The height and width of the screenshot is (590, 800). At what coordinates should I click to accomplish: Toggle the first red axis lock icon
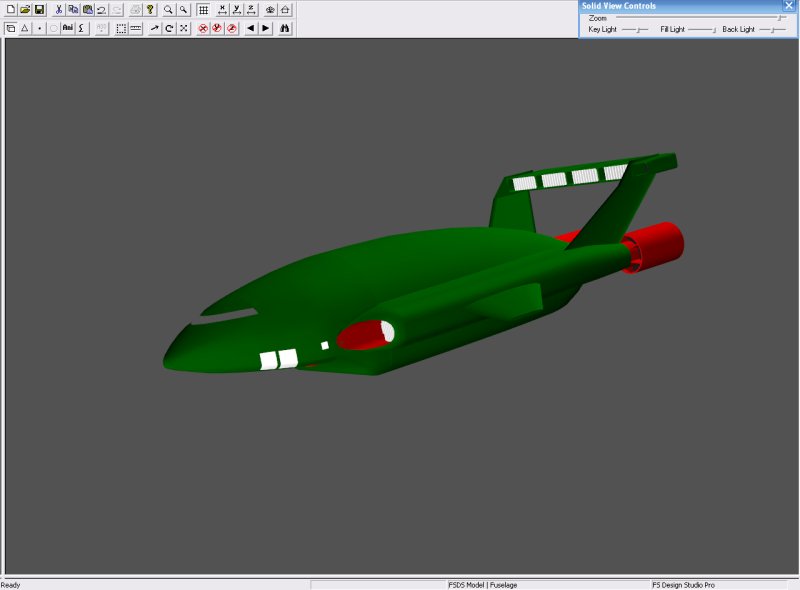tap(203, 28)
